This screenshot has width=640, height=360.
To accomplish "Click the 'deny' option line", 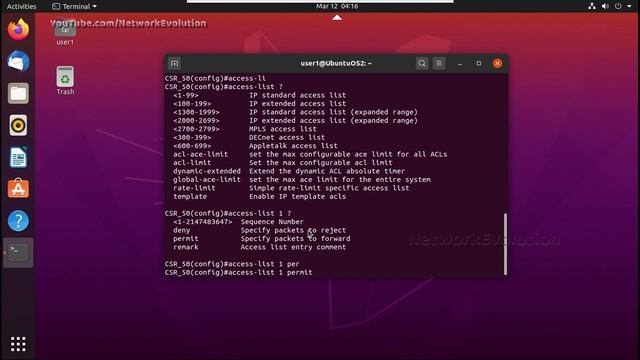I will (x=260, y=230).
